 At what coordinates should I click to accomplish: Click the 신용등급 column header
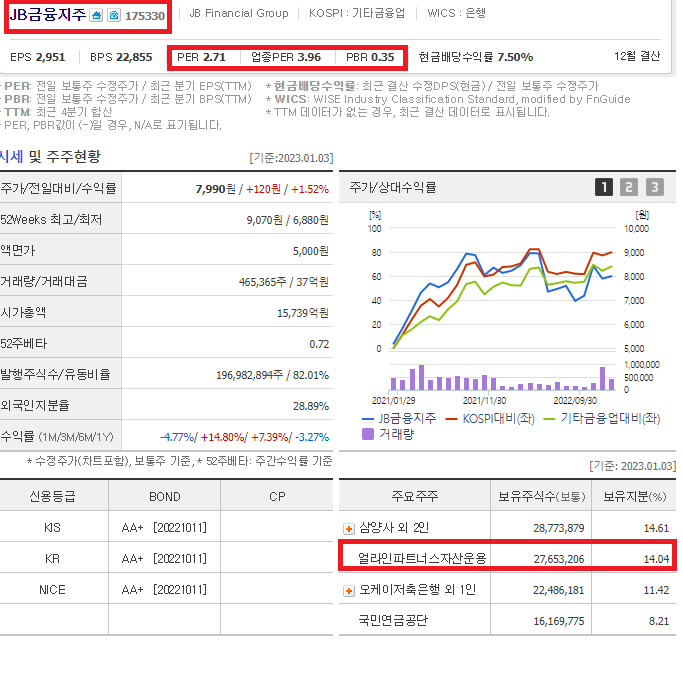coord(52,497)
